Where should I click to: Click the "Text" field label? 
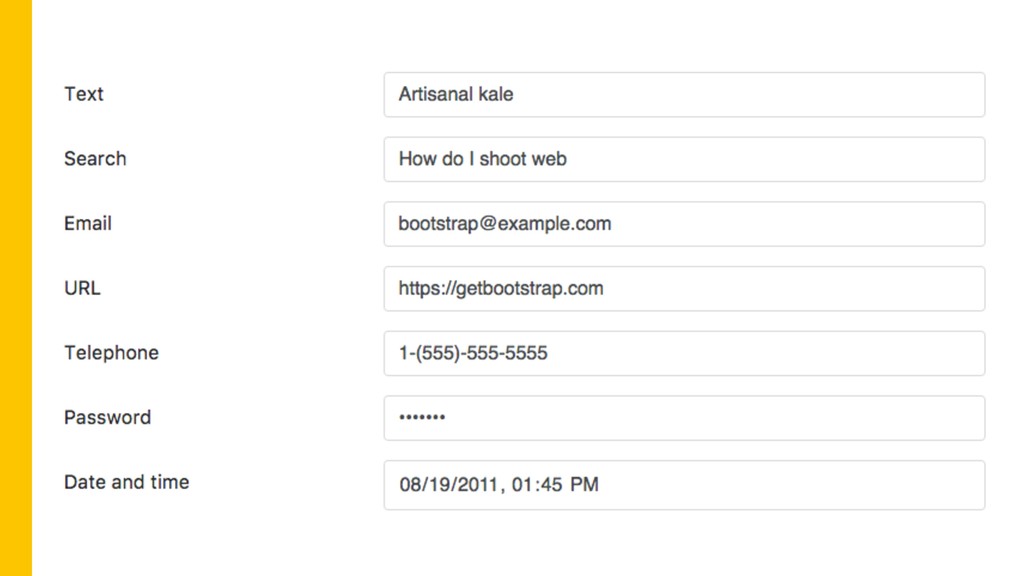(84, 94)
